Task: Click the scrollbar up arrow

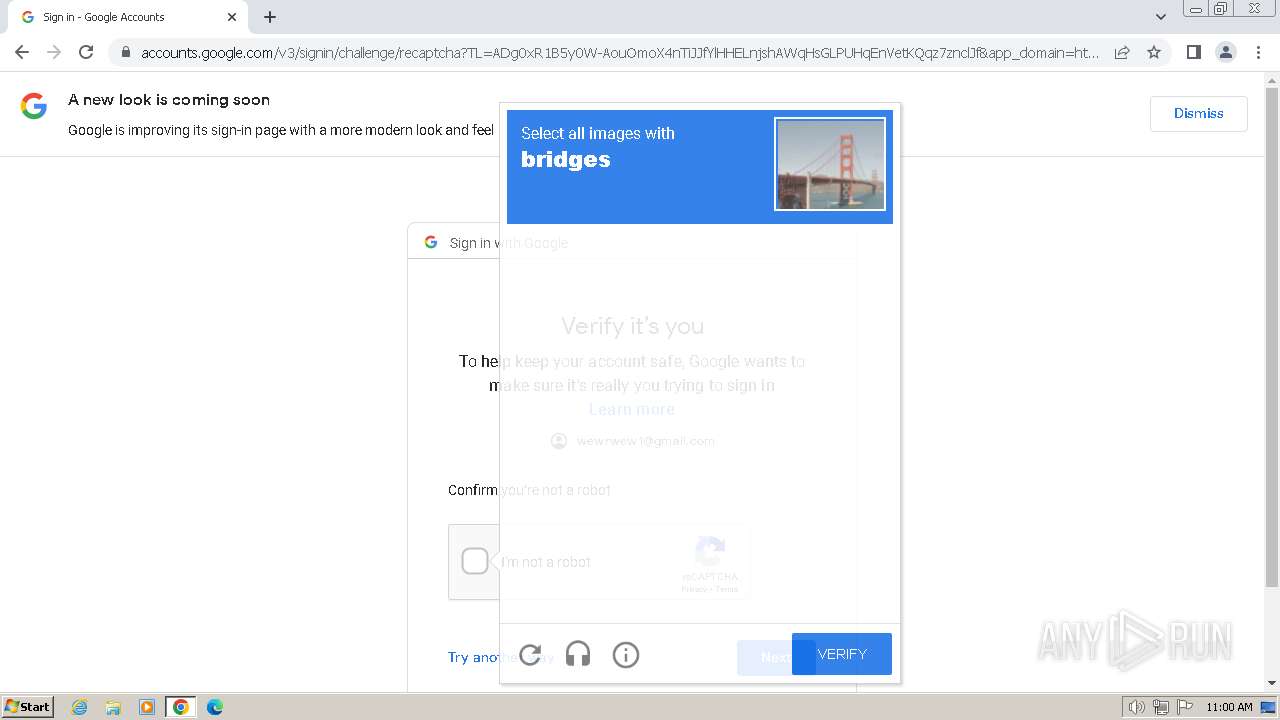Action: [x=1272, y=81]
